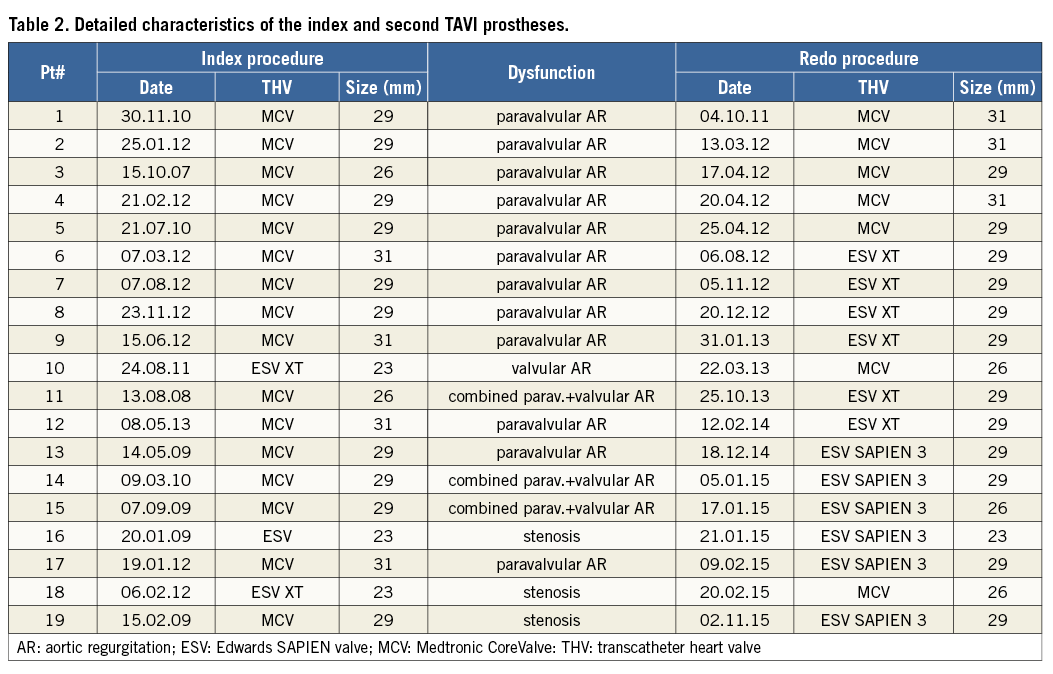The height and width of the screenshot is (674, 1053).
Task: Click the Date header under Index procedure
Action: (156, 87)
